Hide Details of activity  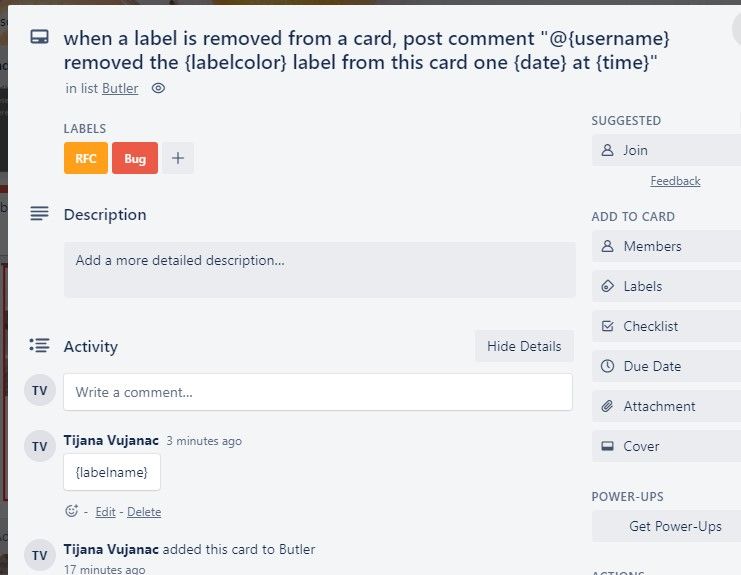pos(524,346)
